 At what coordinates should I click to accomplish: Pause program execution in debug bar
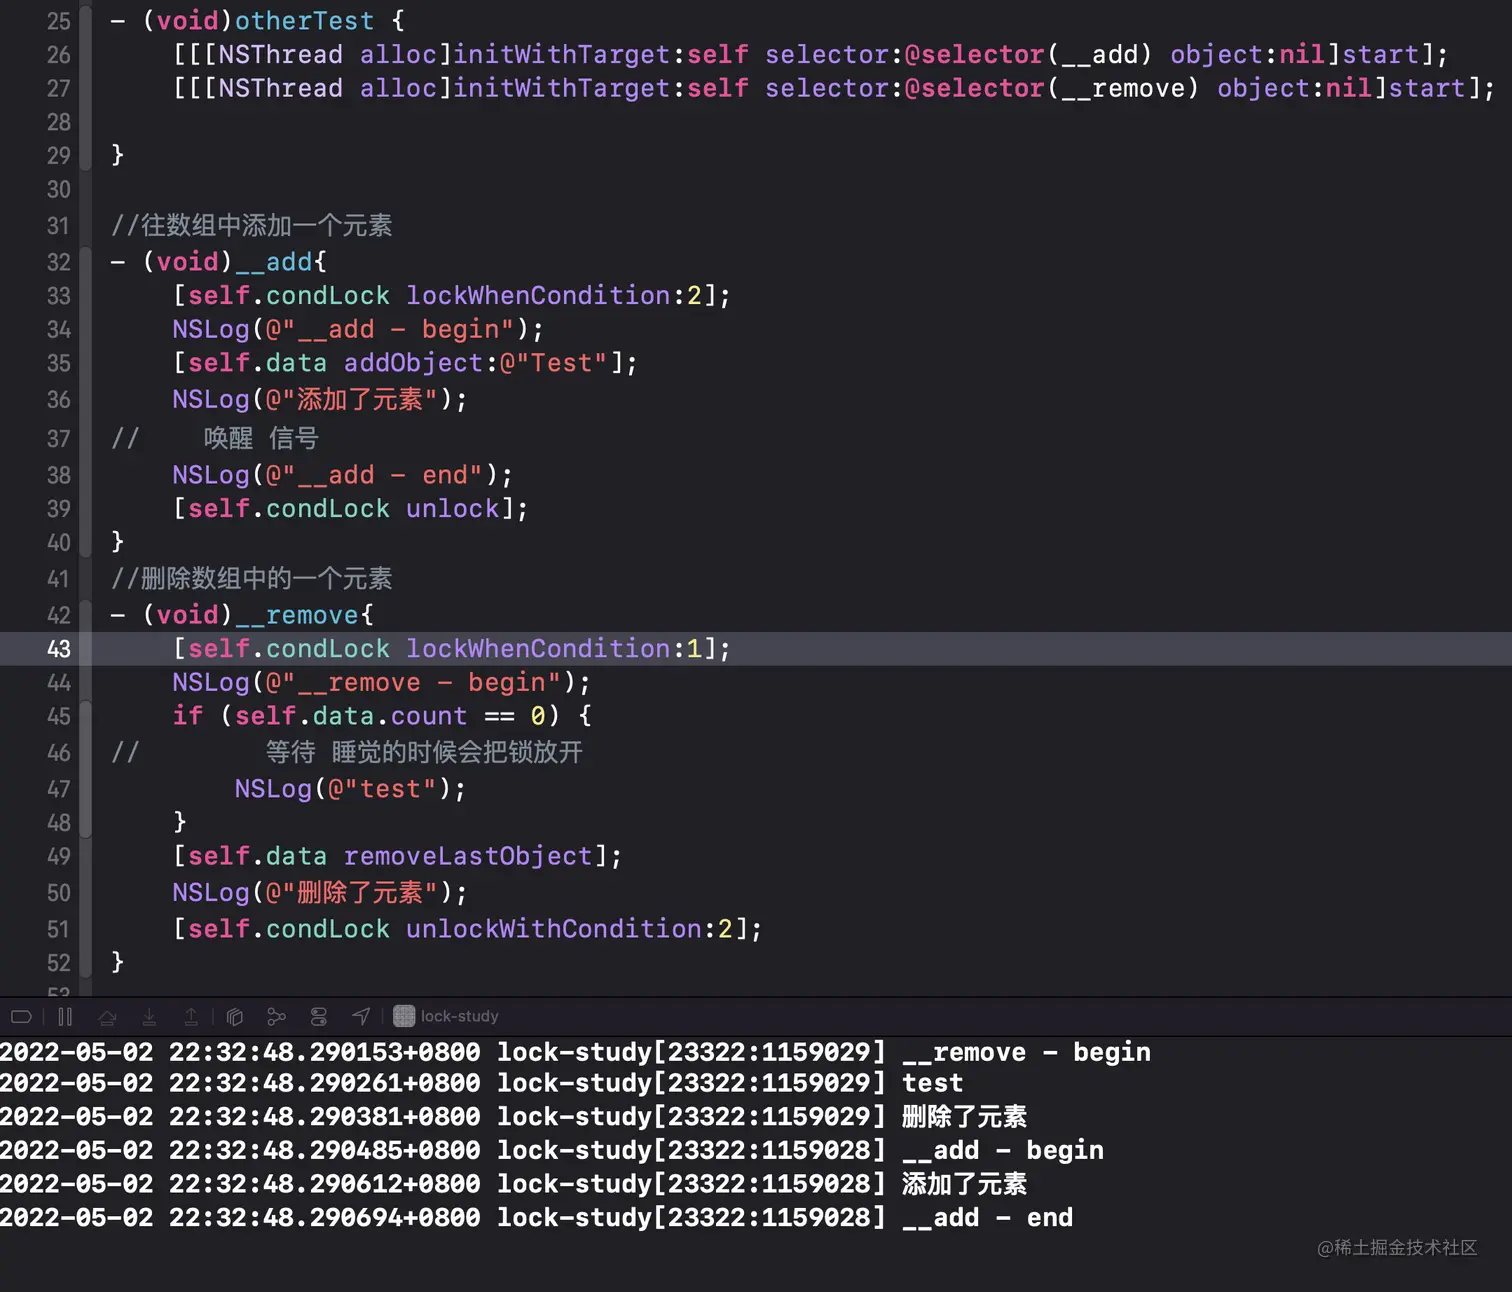(x=65, y=1017)
